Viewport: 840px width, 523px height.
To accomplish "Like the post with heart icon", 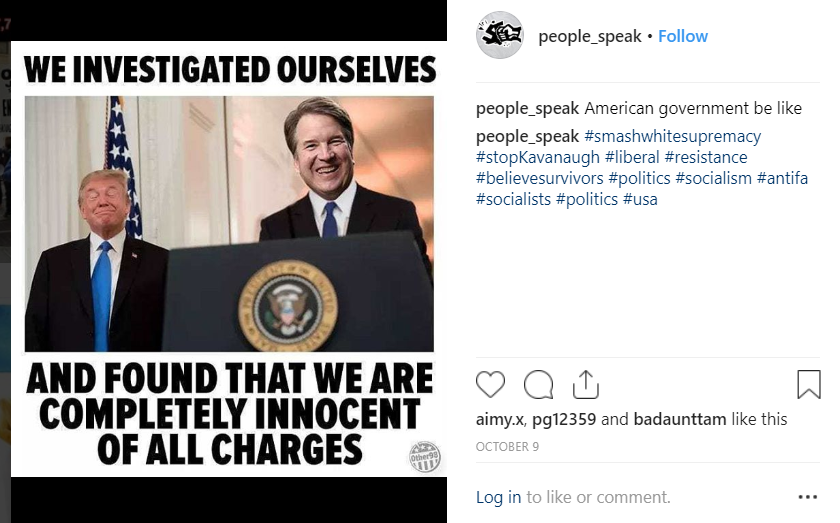I will (490, 385).
